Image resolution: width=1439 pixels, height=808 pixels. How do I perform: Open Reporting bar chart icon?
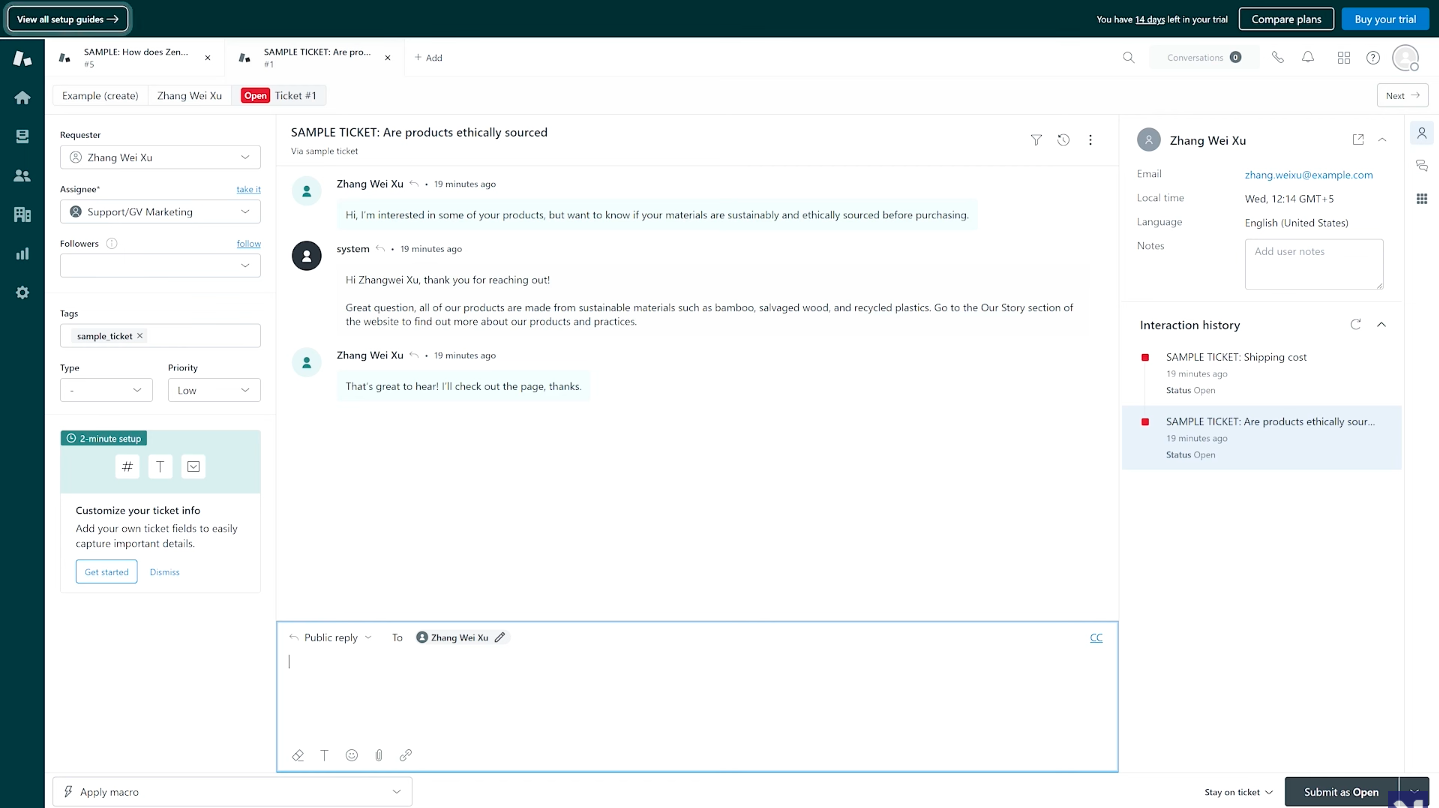(22, 254)
